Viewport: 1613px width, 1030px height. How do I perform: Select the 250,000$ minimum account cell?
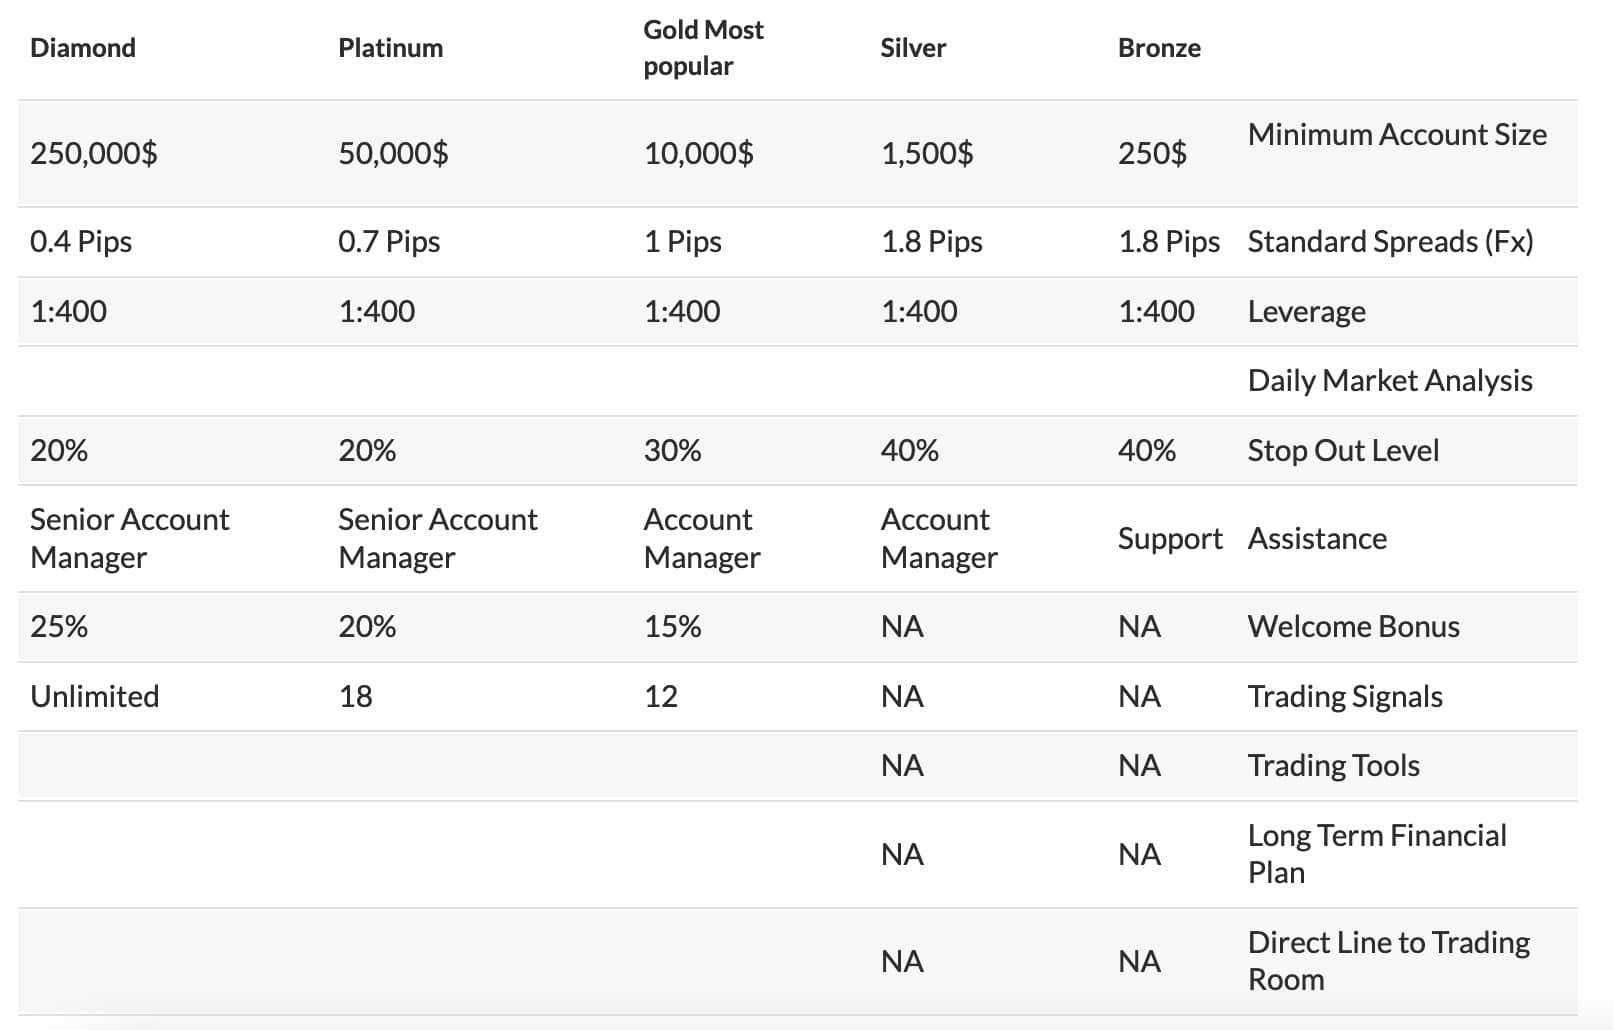tap(94, 153)
